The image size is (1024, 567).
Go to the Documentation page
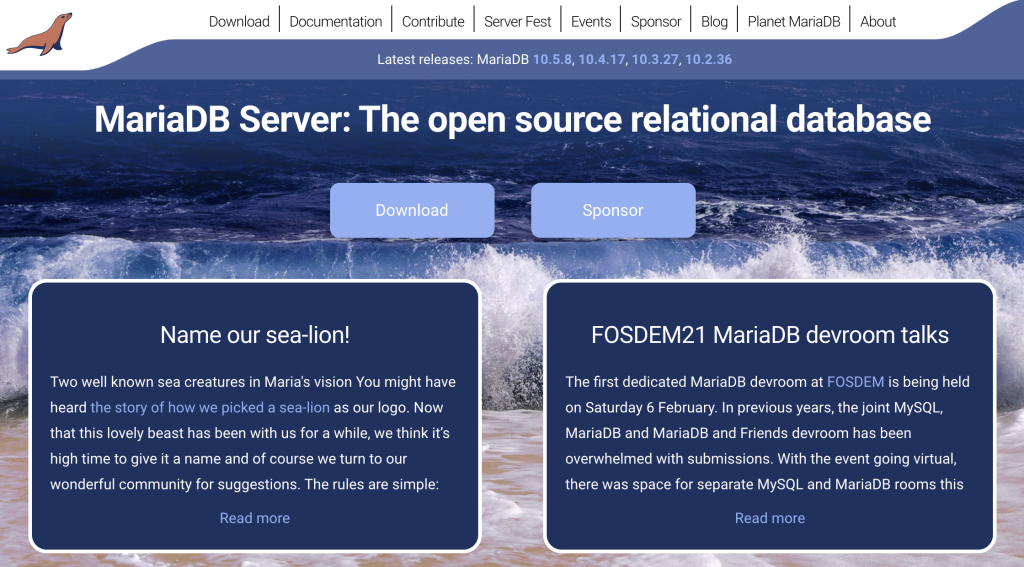335,21
